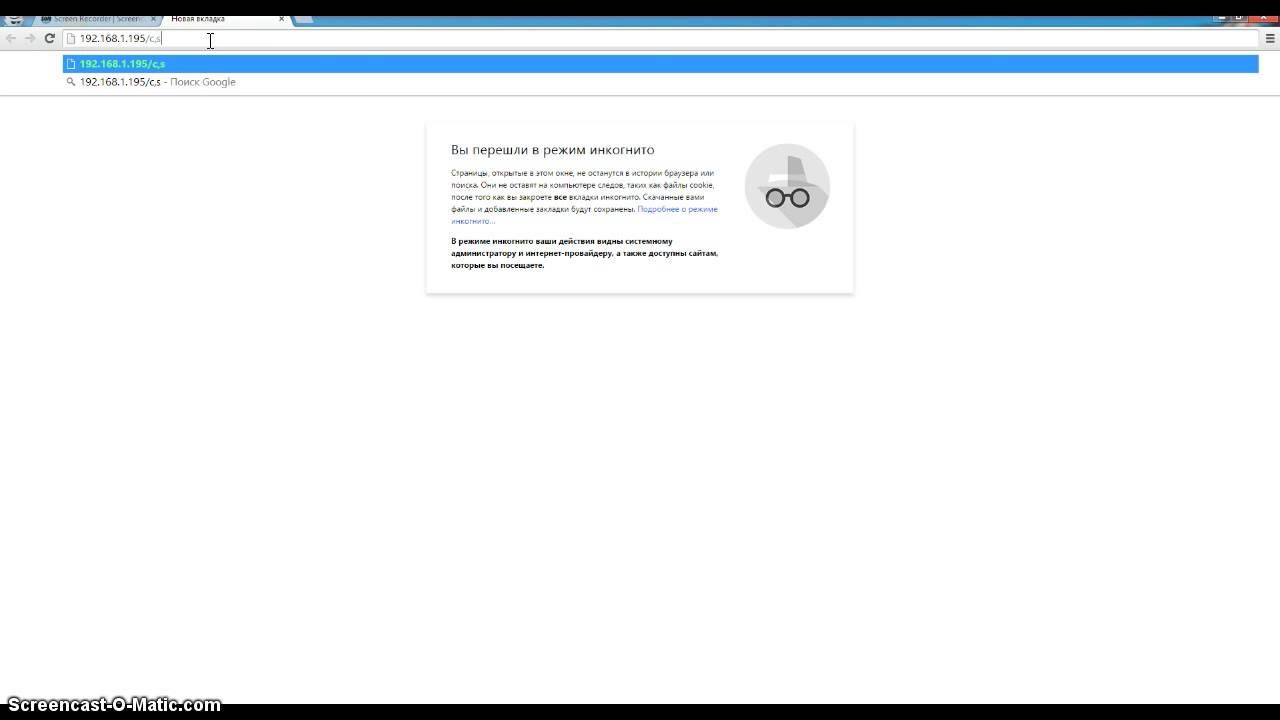Close the Screen Recorder tab
This screenshot has width=1280, height=720.
(153, 19)
